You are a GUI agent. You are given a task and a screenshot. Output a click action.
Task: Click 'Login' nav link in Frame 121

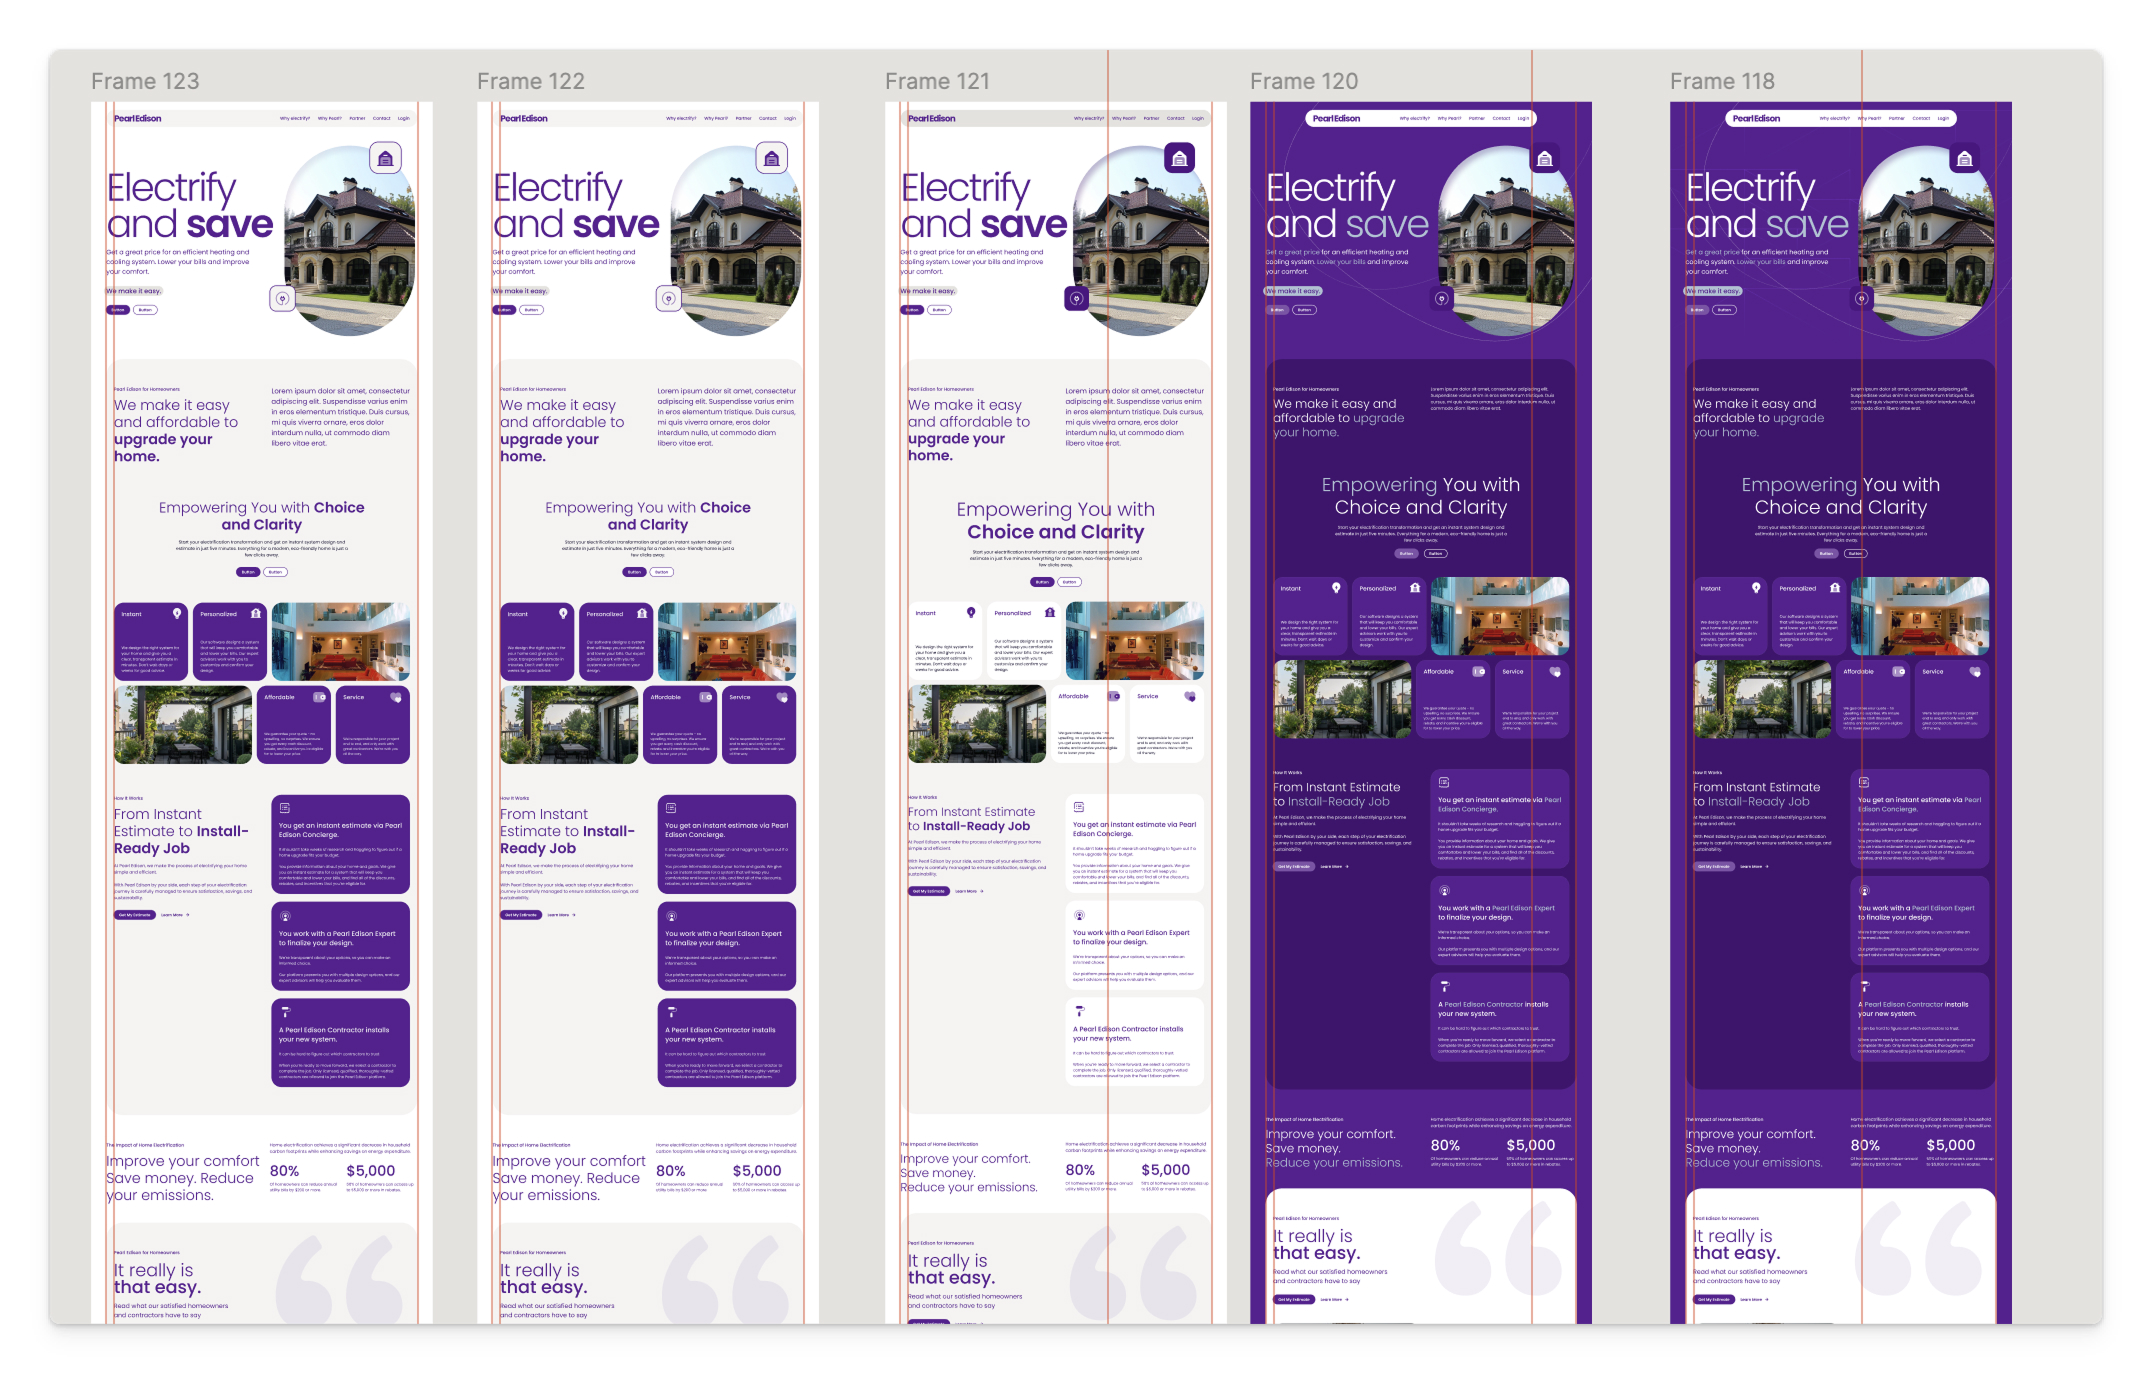(x=1197, y=118)
